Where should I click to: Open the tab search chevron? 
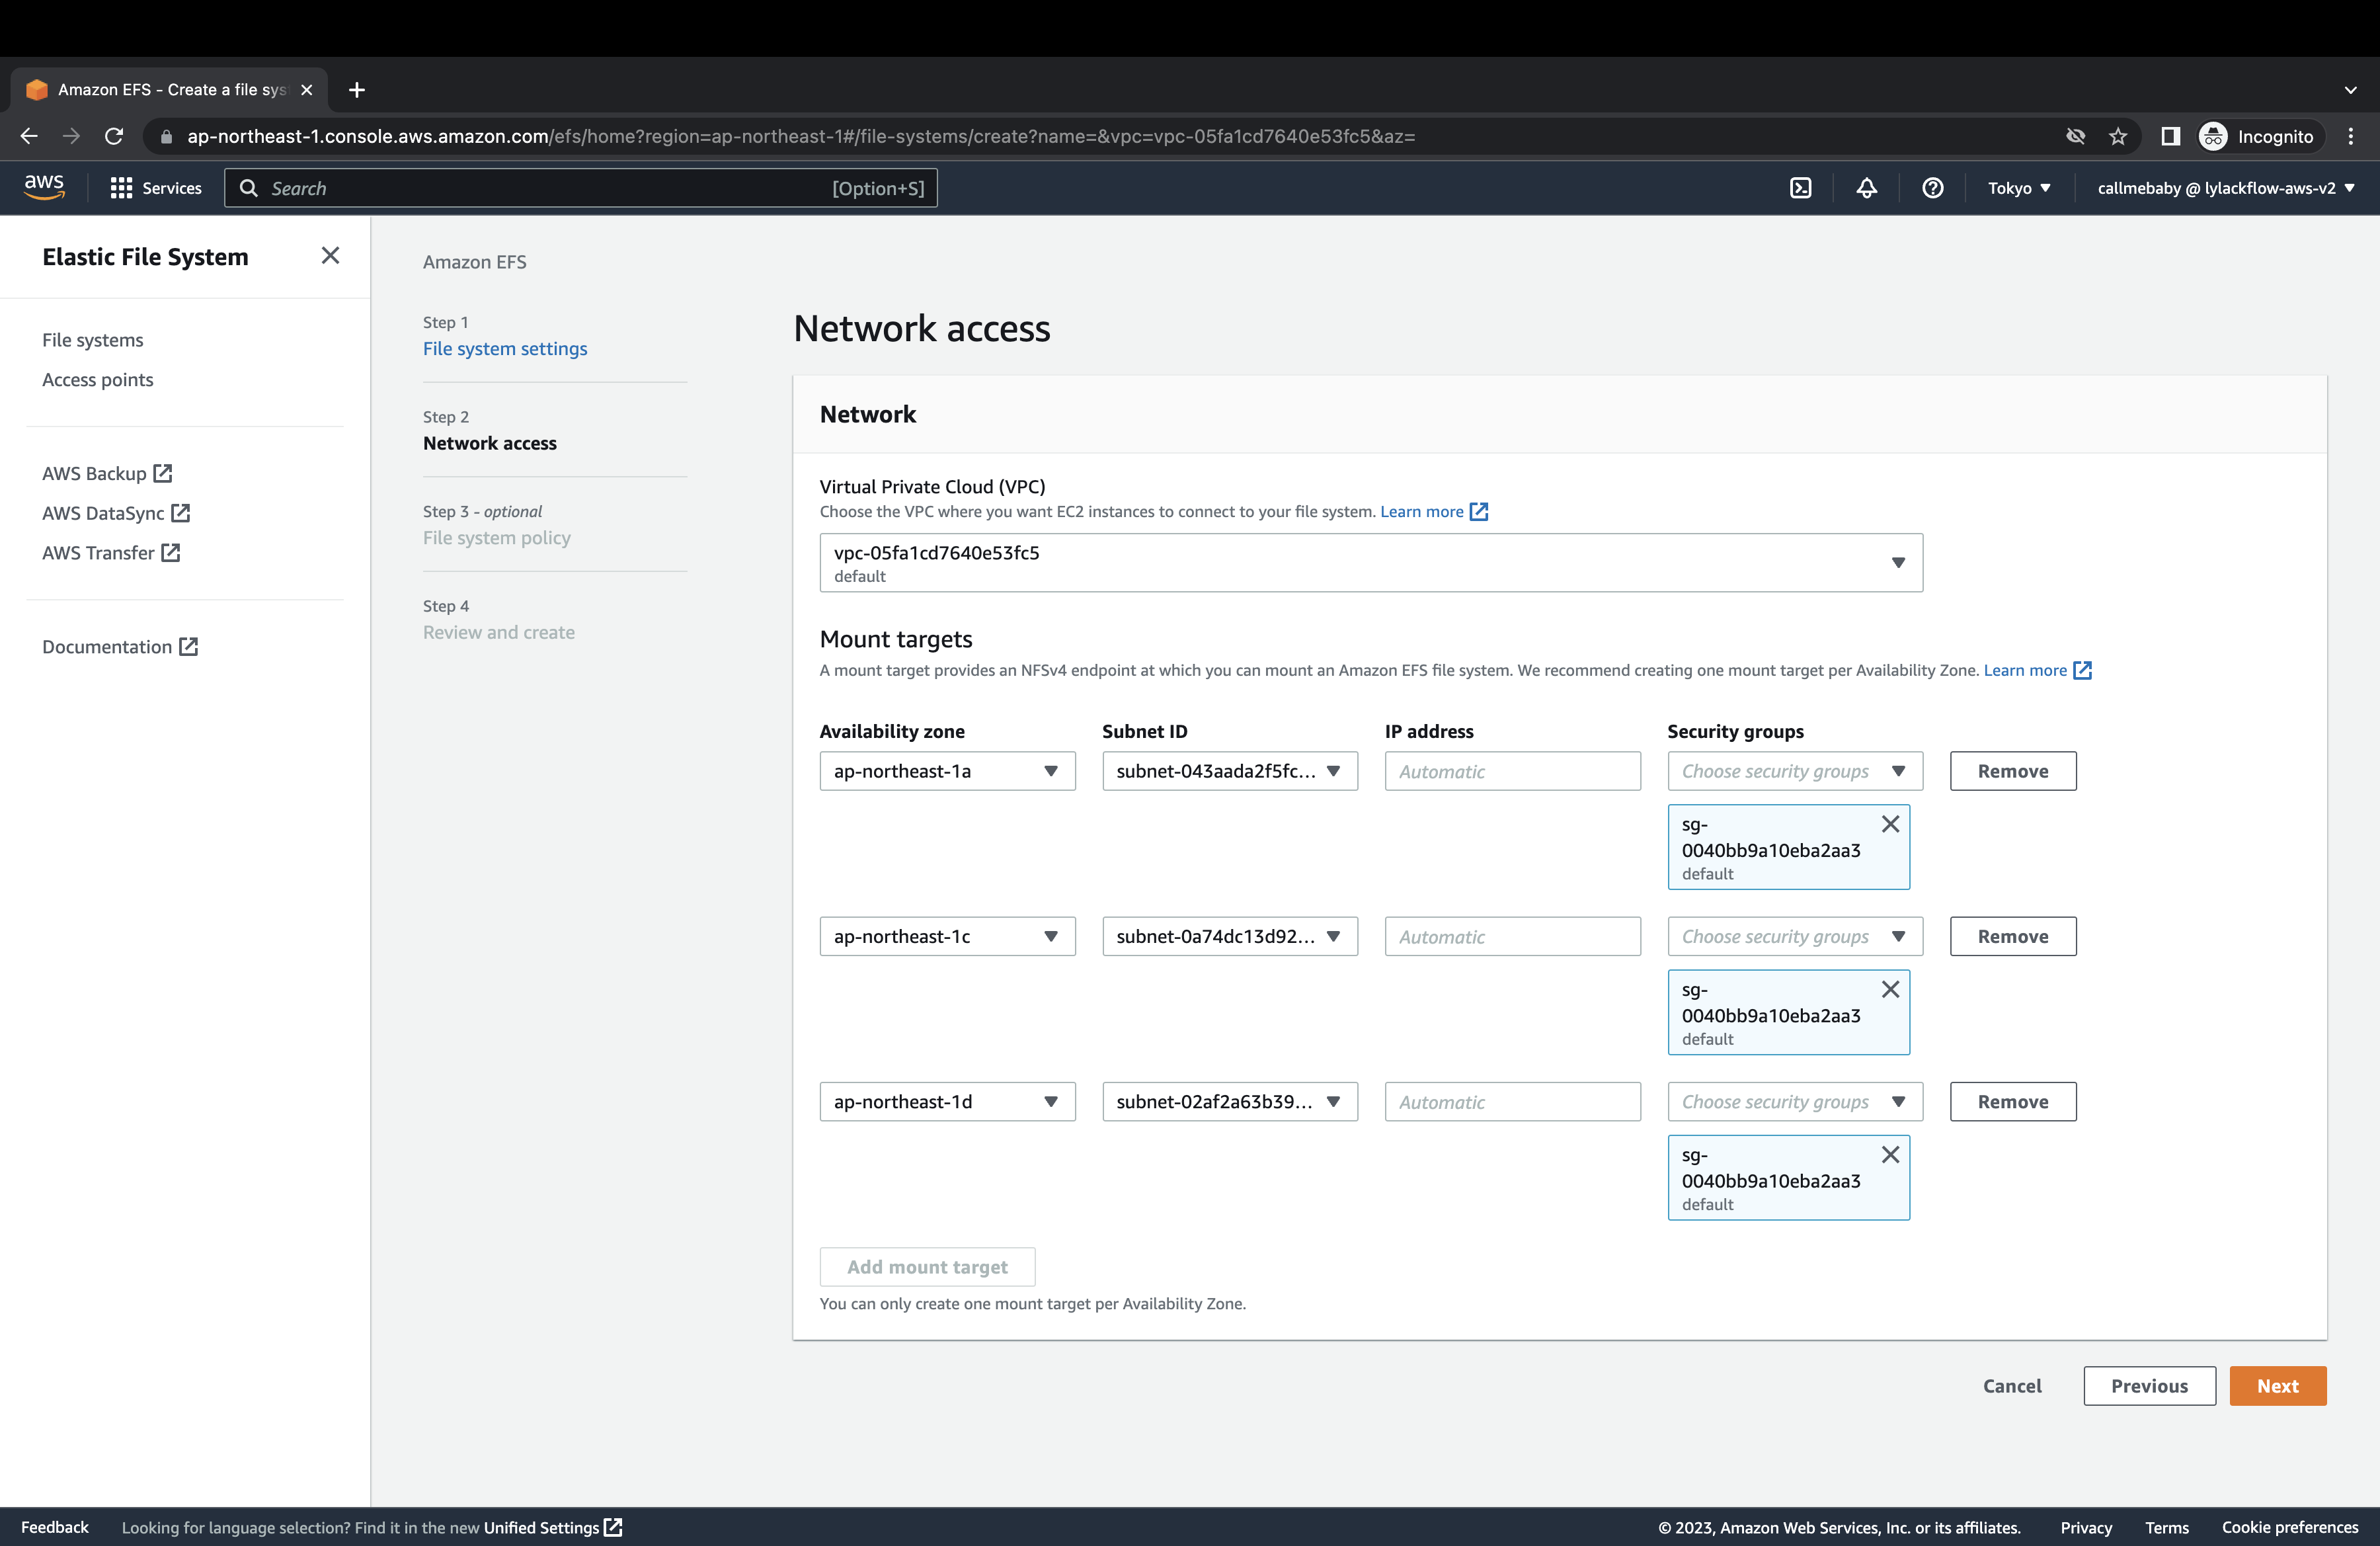point(2350,90)
